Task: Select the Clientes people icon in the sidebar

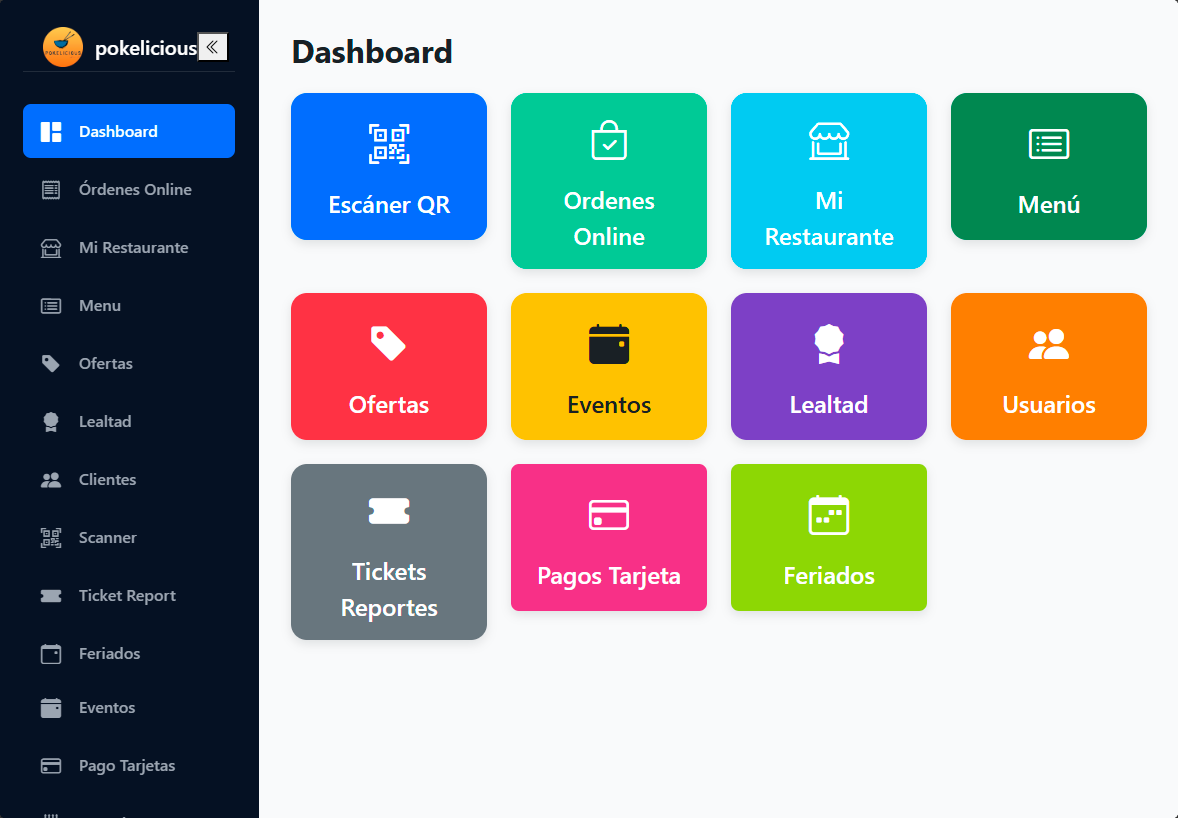Action: (50, 479)
